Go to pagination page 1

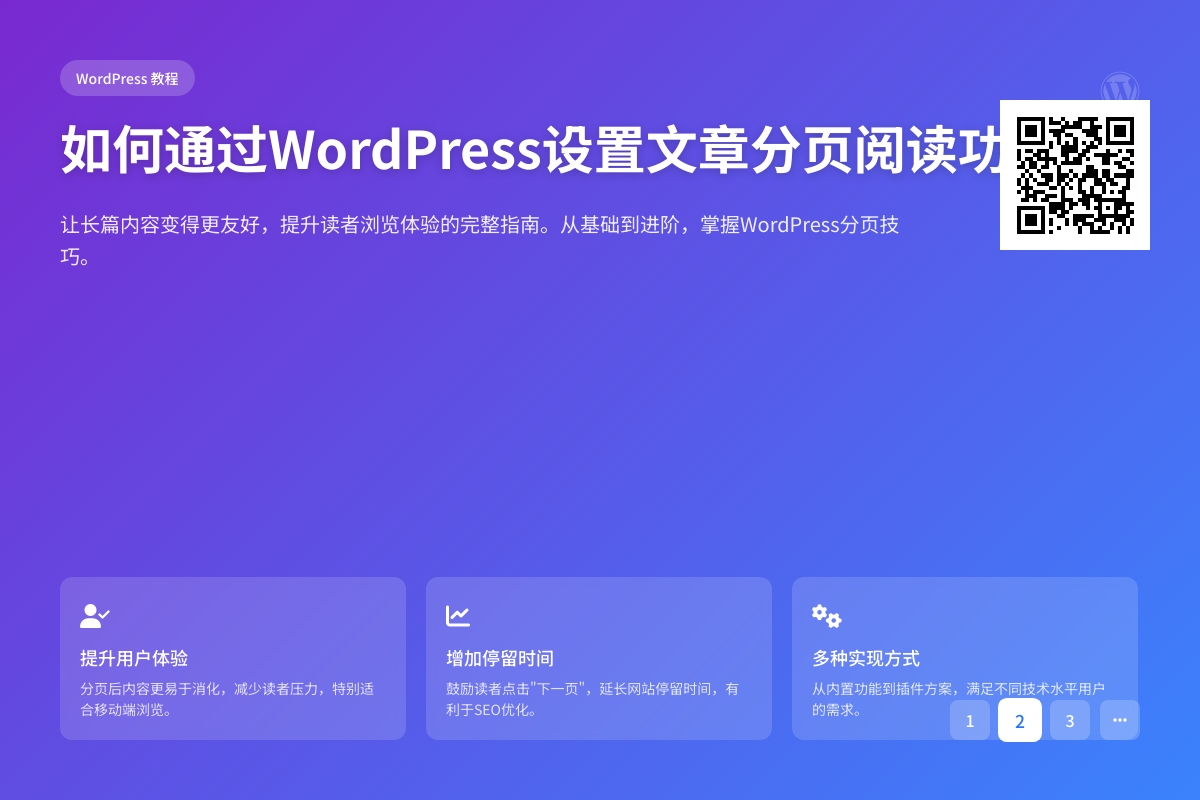(x=970, y=720)
